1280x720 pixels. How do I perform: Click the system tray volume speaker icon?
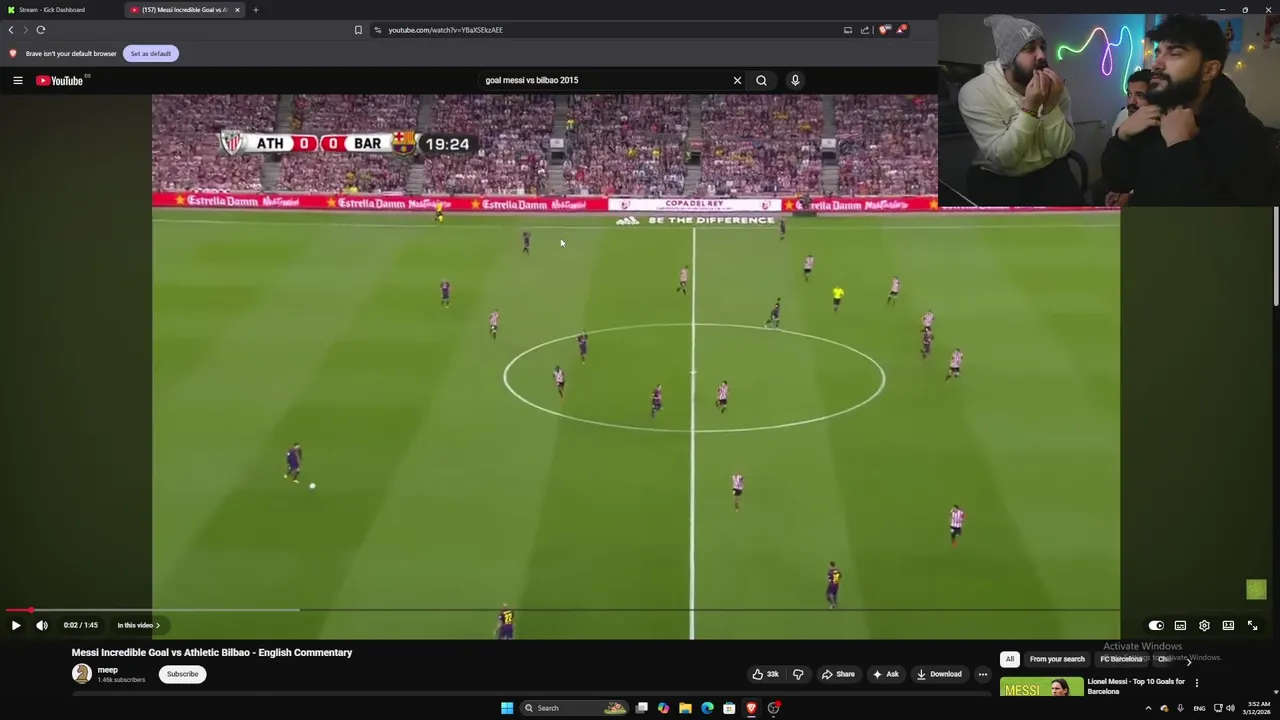pos(1230,708)
